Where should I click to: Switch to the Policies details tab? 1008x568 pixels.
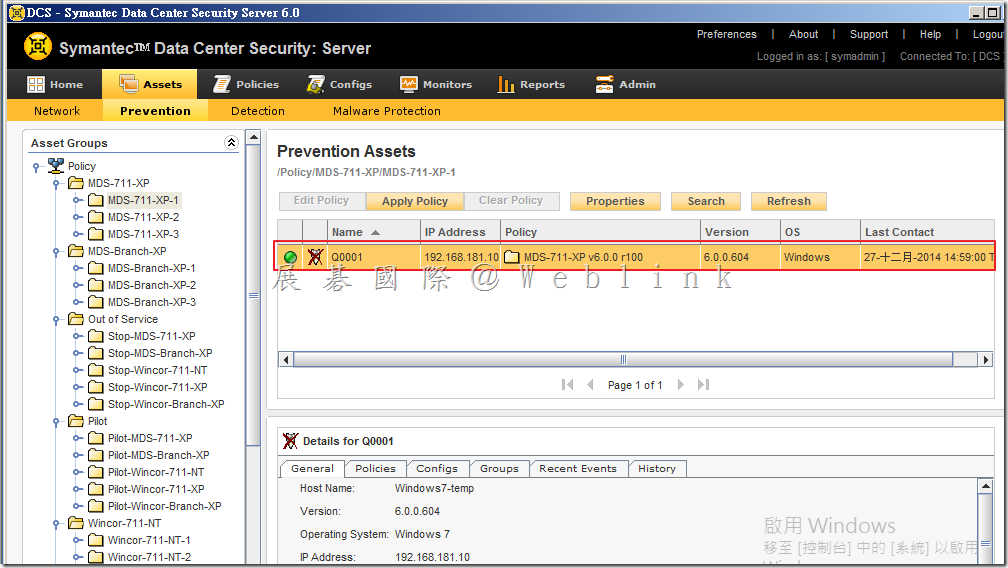(x=375, y=468)
